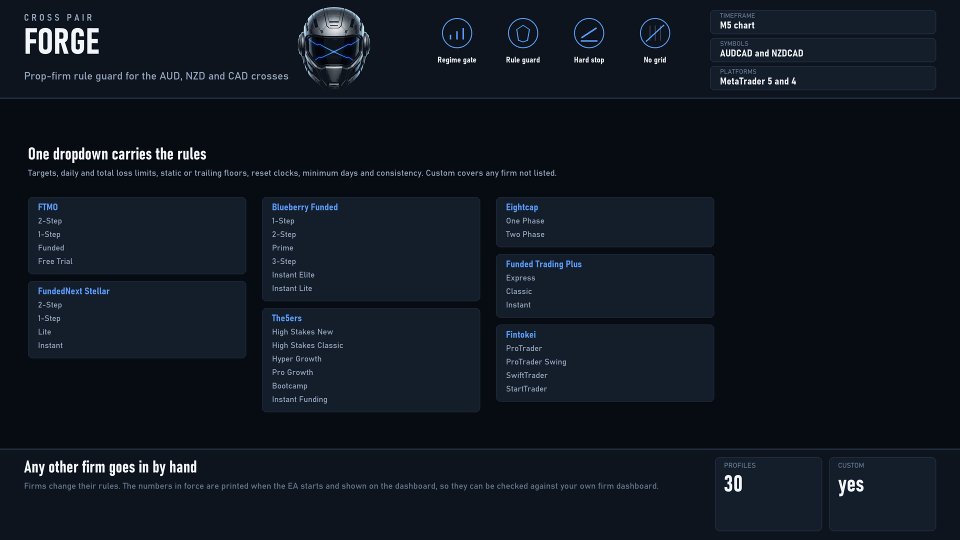Select '1-Step' under FTMO
The image size is (960, 540).
(x=49, y=234)
